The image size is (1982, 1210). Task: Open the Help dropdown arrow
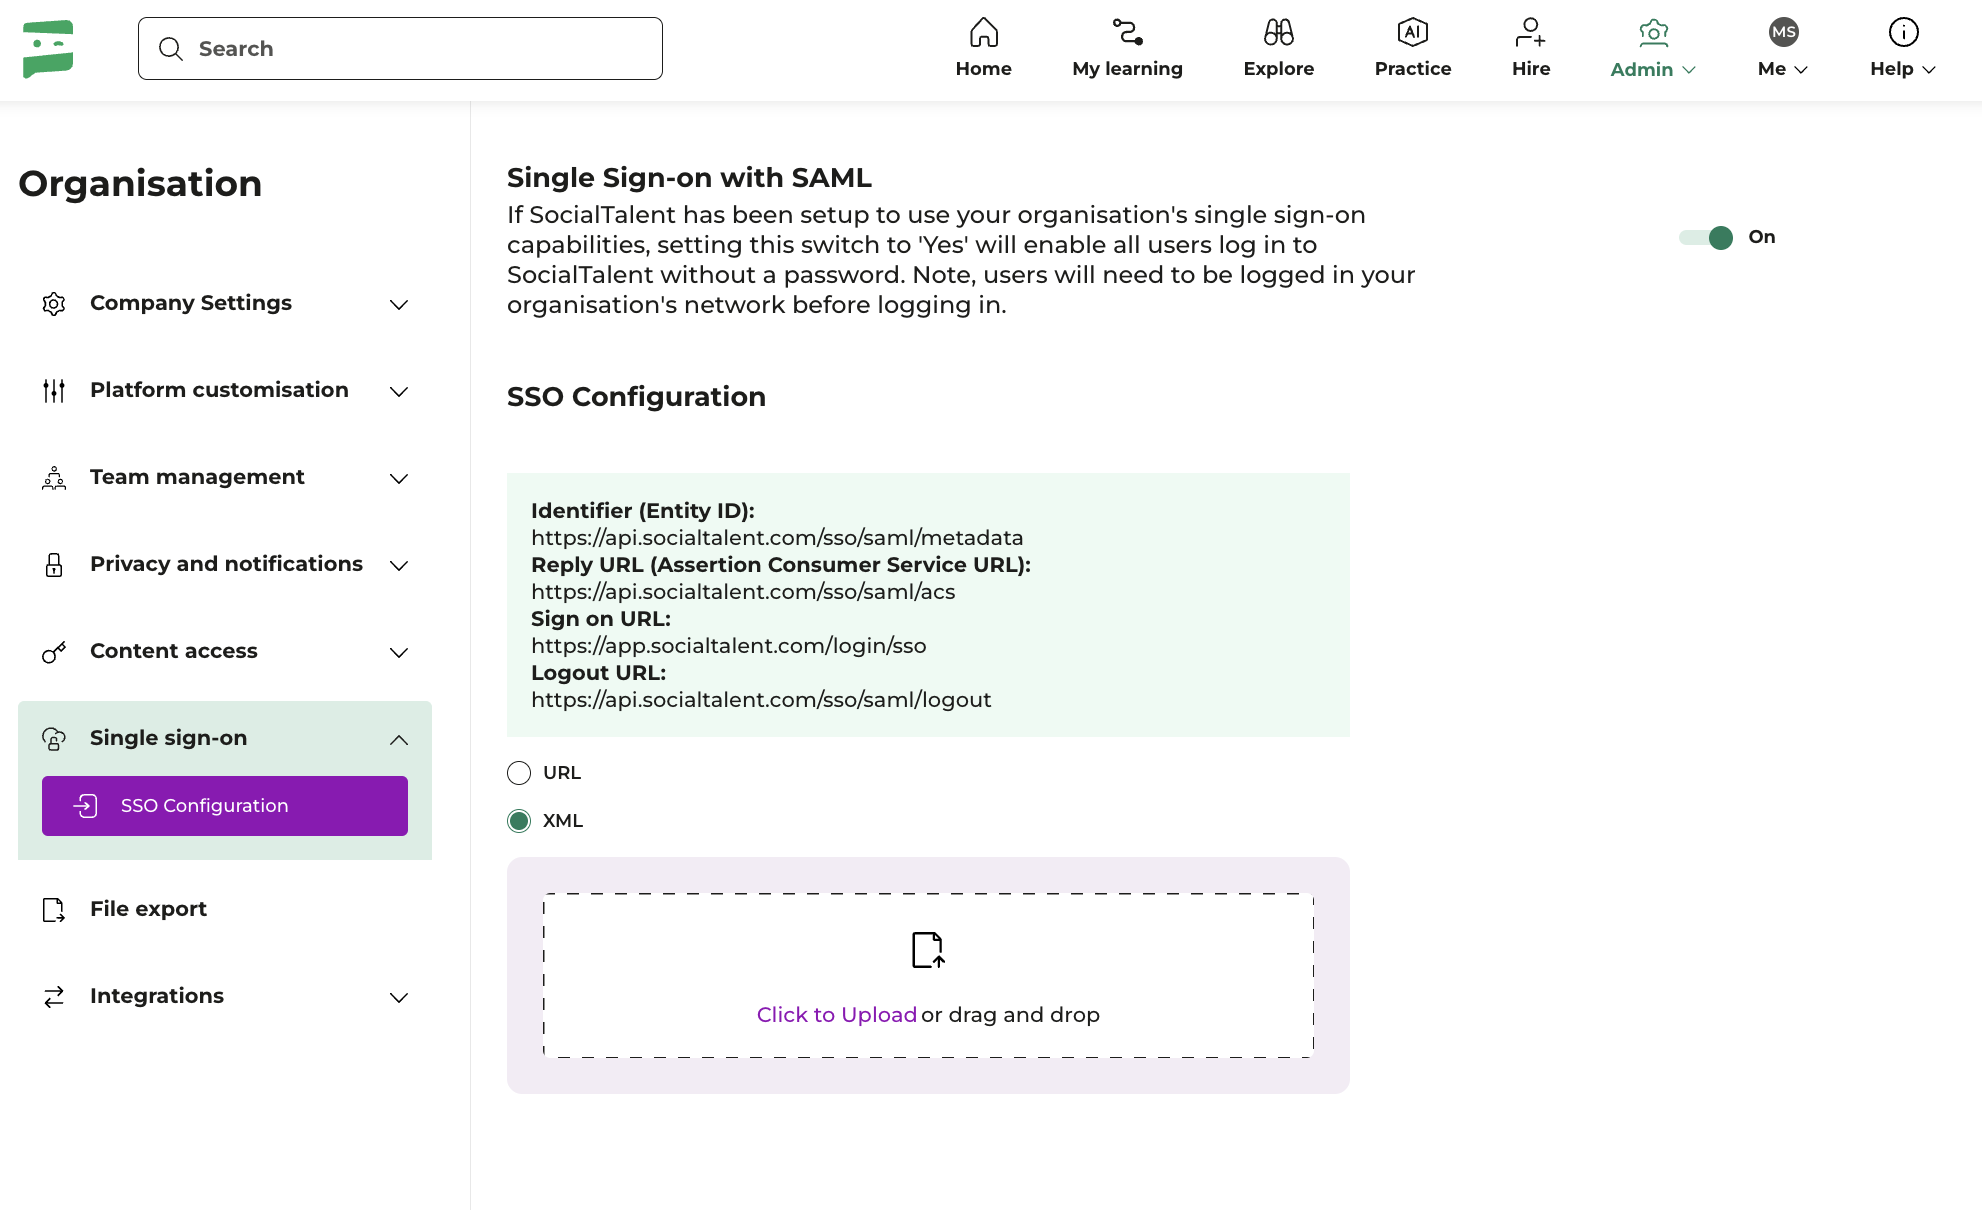(1929, 70)
